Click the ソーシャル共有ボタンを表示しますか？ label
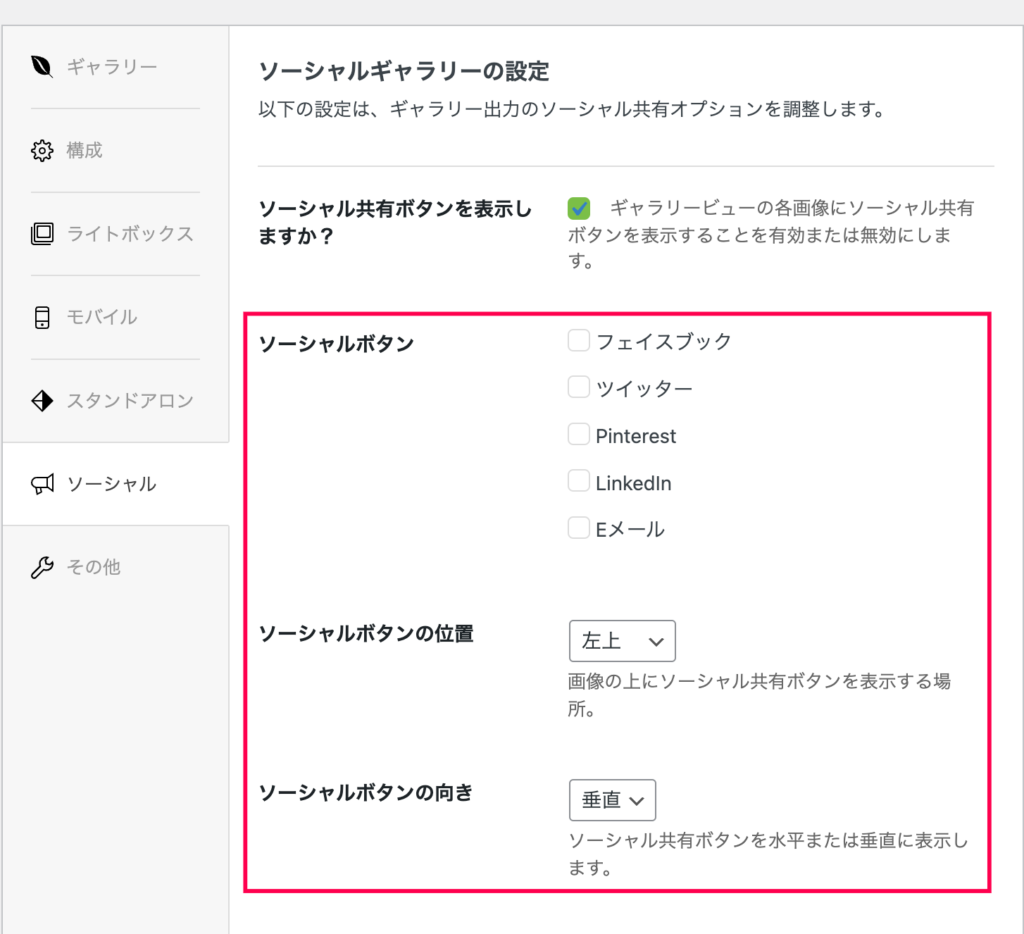This screenshot has height=934, width=1024. (x=395, y=222)
